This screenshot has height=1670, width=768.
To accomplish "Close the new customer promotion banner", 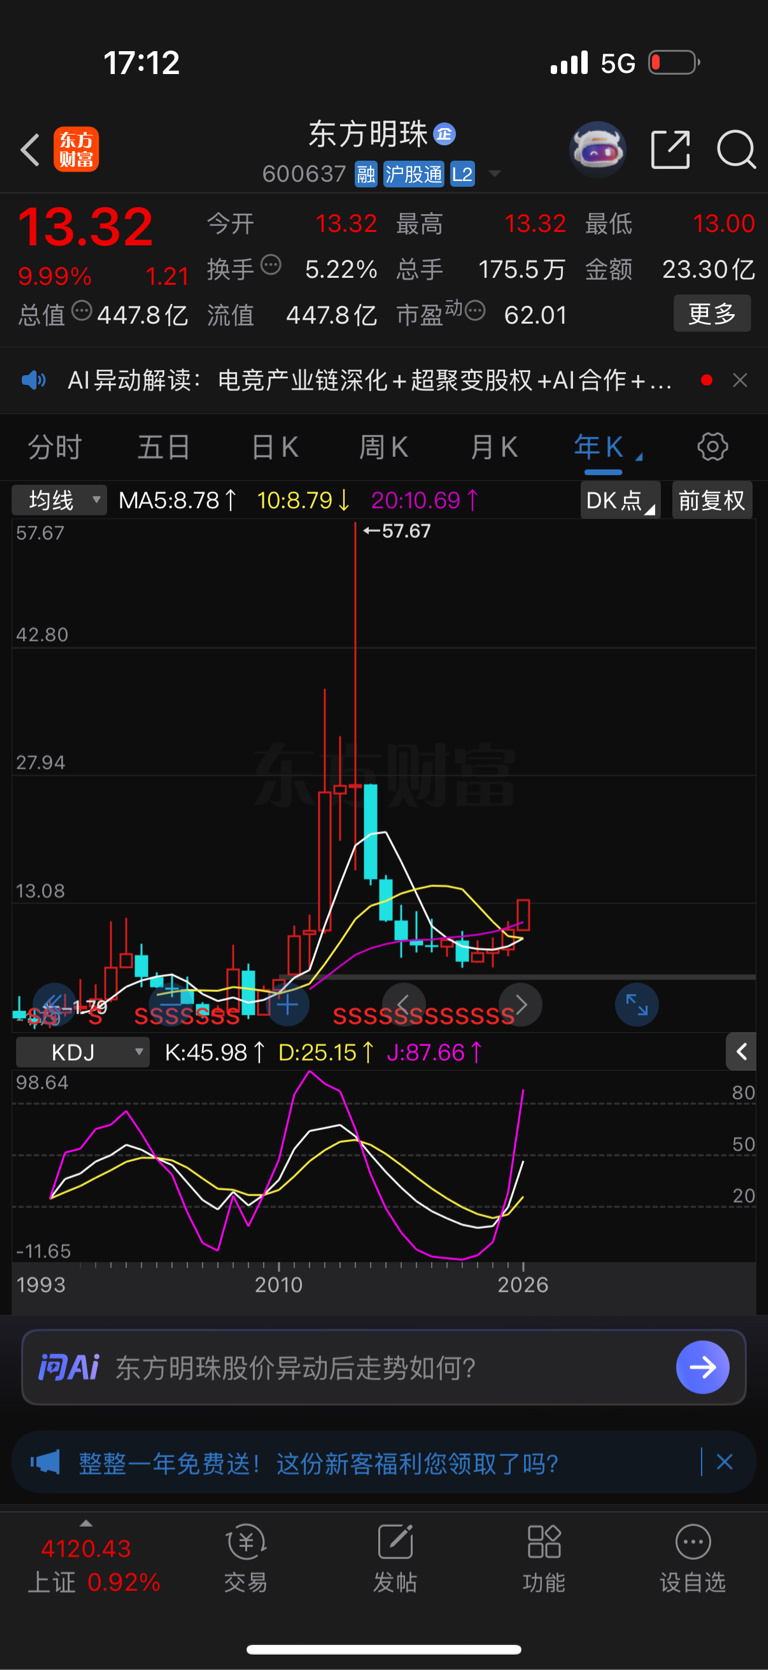I will pos(725,1462).
